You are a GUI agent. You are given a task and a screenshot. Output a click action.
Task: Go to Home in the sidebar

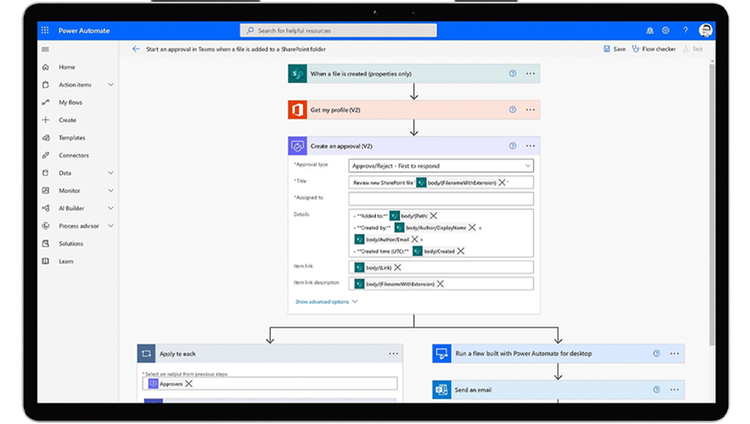click(66, 67)
